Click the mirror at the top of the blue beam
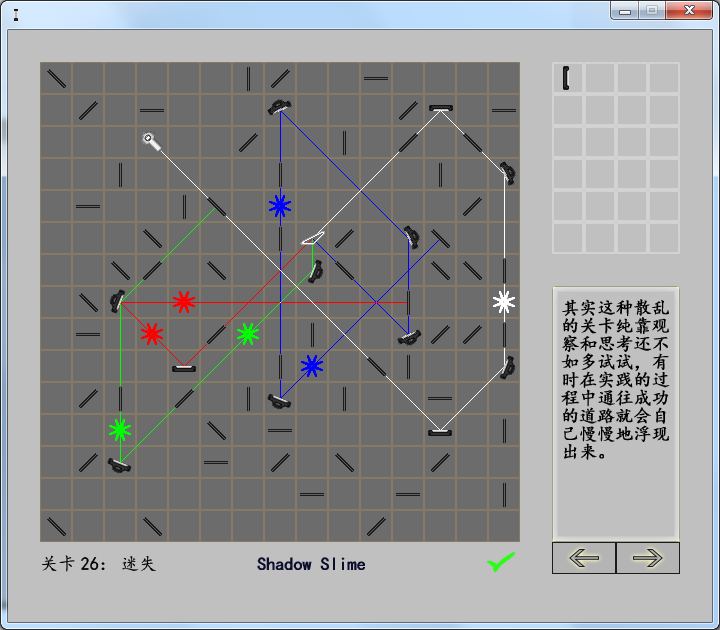720x630 pixels. pos(280,107)
